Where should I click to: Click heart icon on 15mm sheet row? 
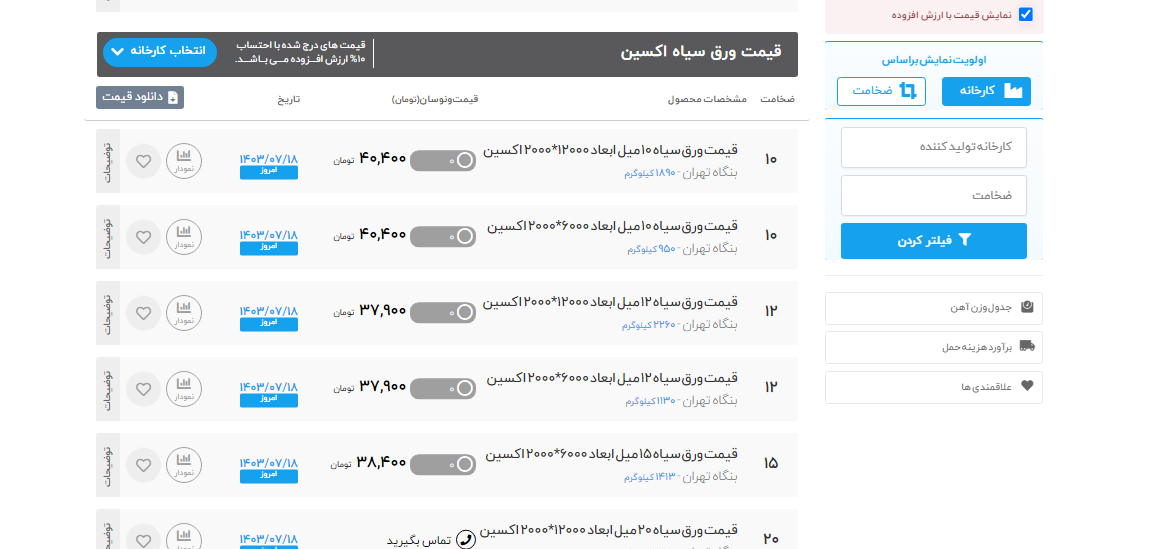[x=143, y=465]
